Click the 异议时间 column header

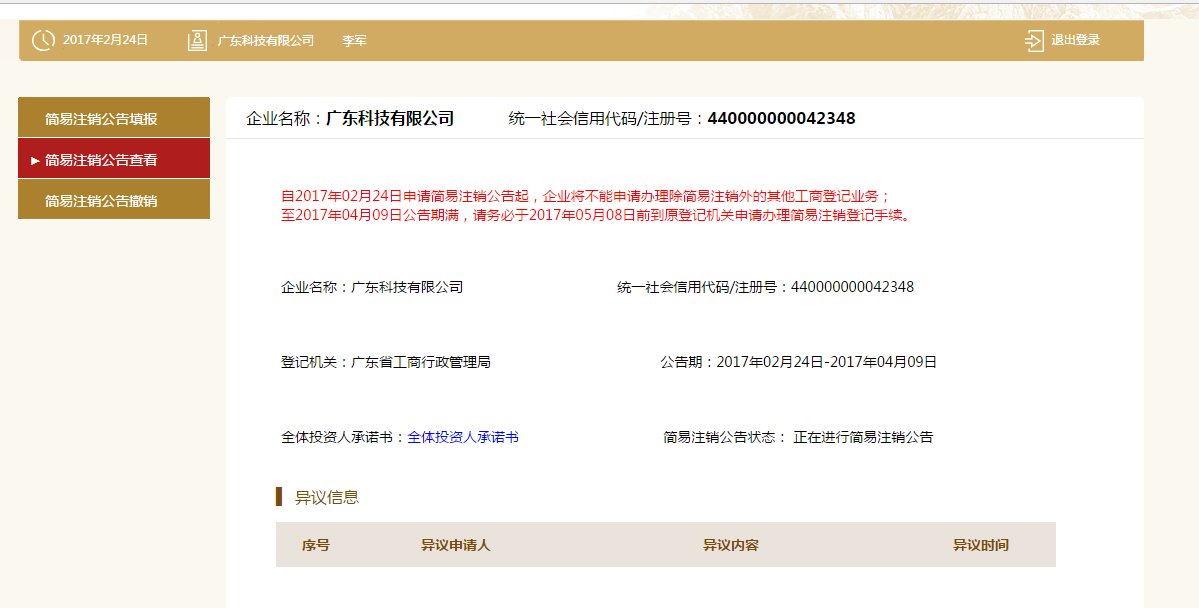[980, 545]
